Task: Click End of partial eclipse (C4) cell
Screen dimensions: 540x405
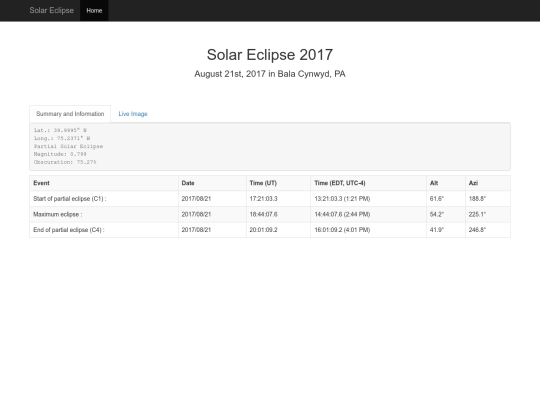Action: click(x=104, y=230)
